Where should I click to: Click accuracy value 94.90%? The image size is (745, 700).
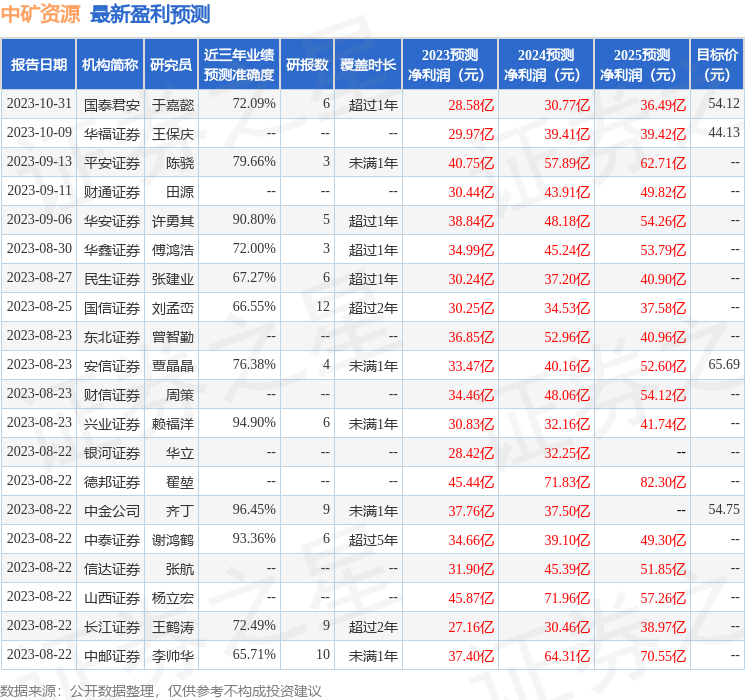[x=254, y=422]
